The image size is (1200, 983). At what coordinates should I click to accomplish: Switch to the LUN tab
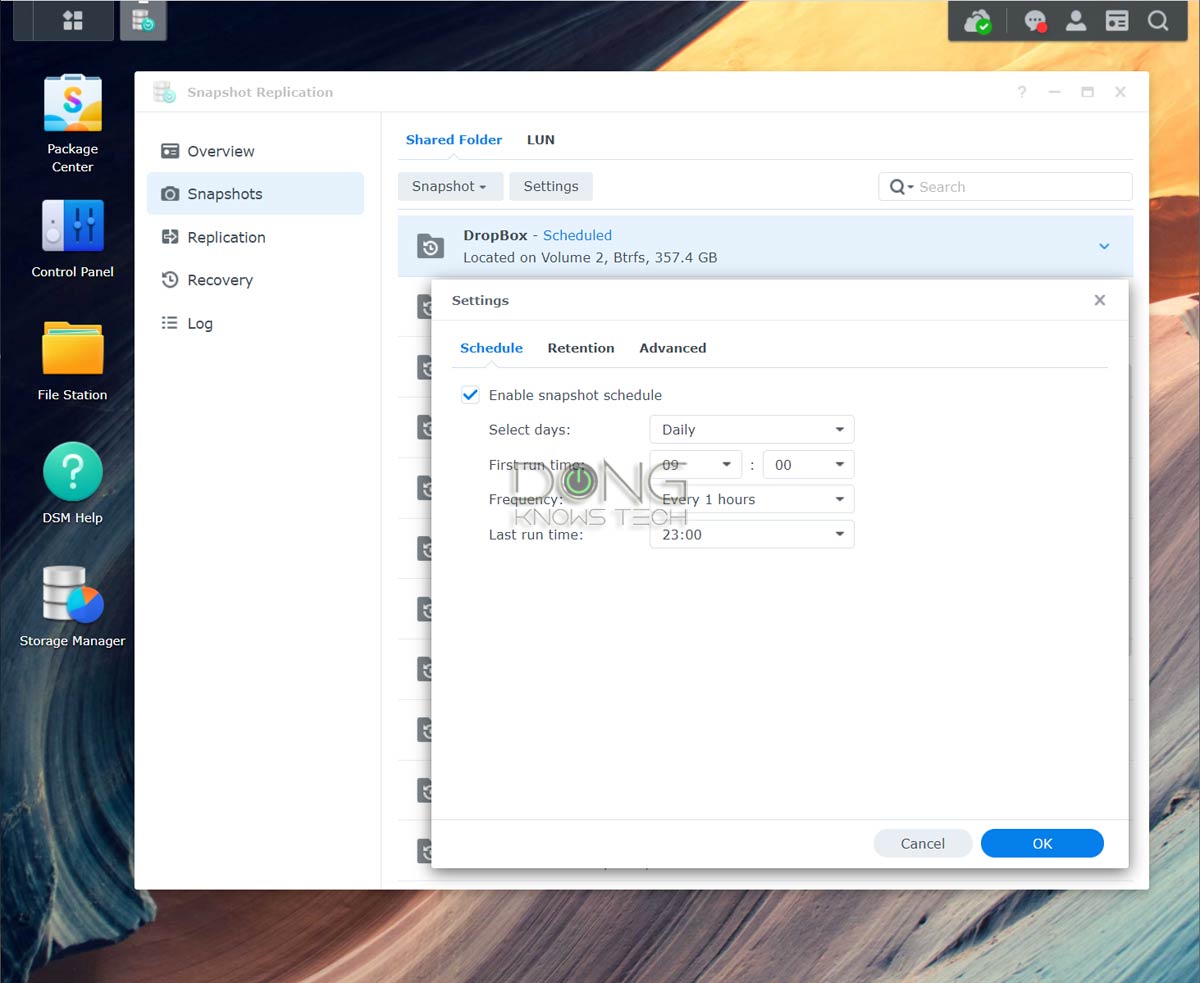point(540,140)
